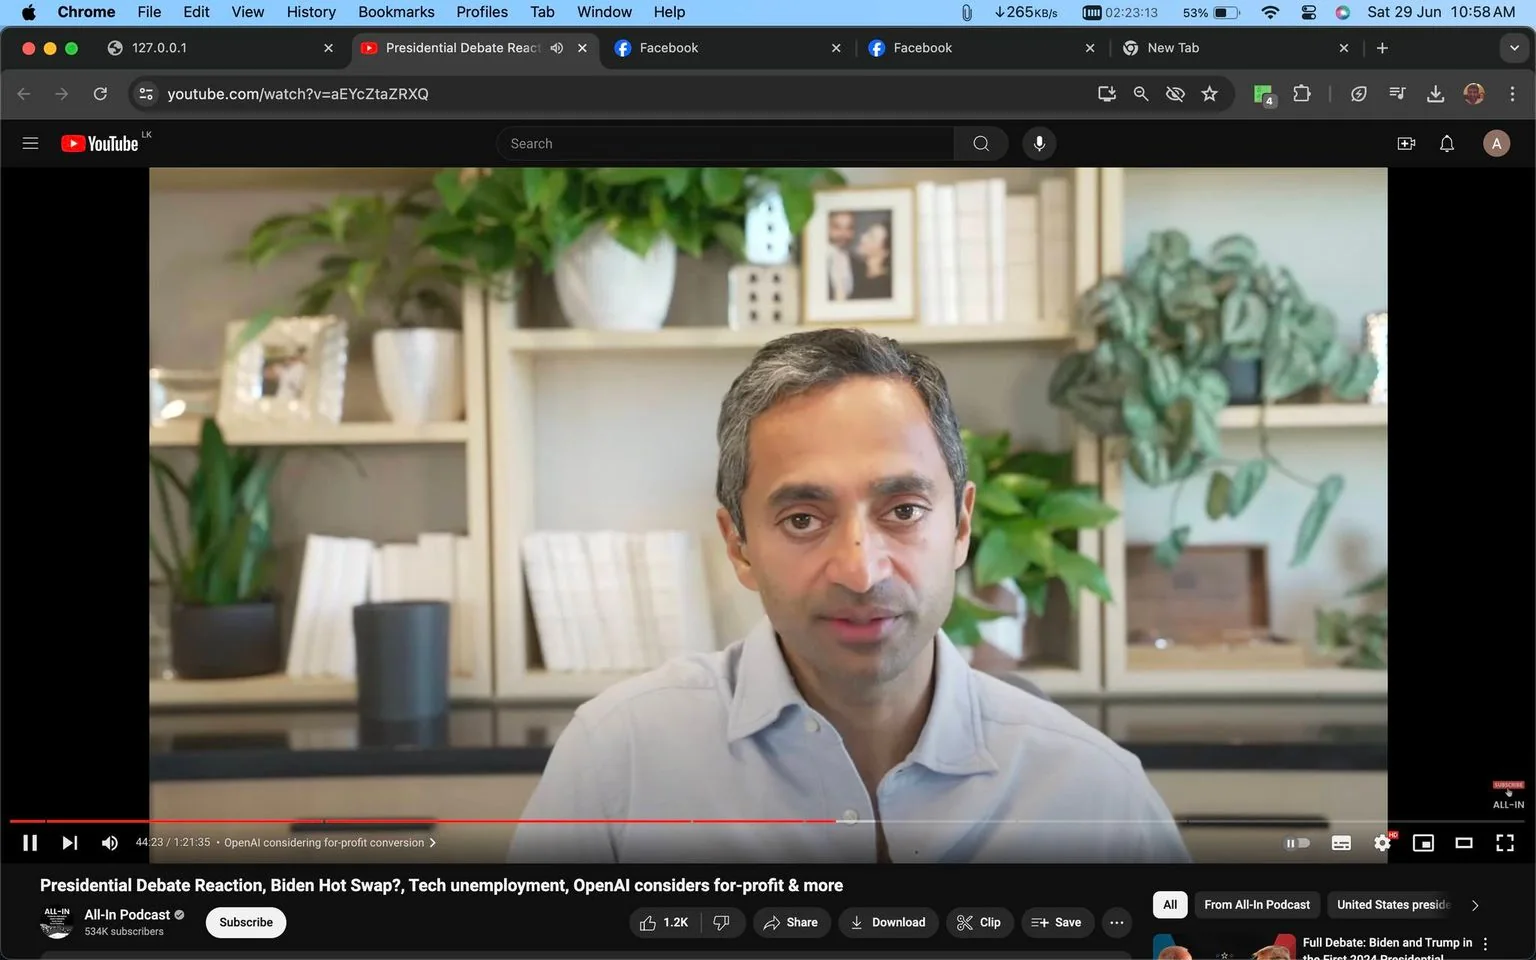Switch to the 127.0.0.1 tab

point(222,48)
